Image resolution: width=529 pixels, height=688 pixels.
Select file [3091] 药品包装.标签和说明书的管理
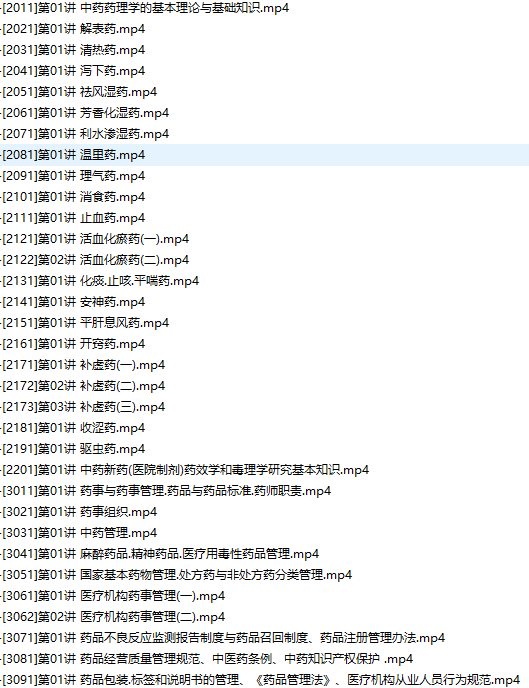click(261, 680)
